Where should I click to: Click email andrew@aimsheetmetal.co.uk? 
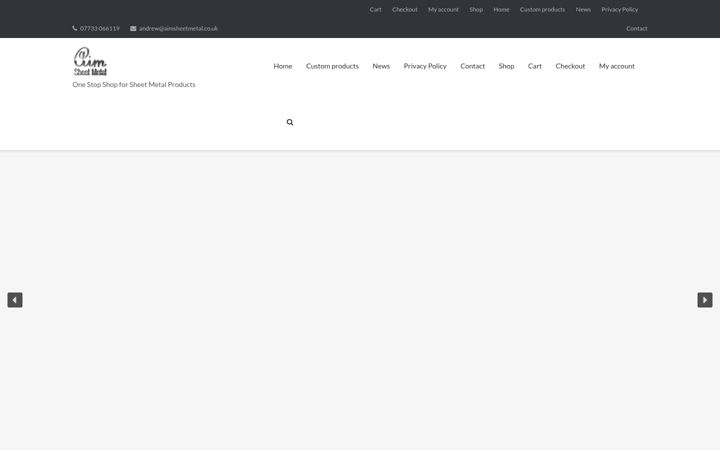pyautogui.click(x=178, y=28)
